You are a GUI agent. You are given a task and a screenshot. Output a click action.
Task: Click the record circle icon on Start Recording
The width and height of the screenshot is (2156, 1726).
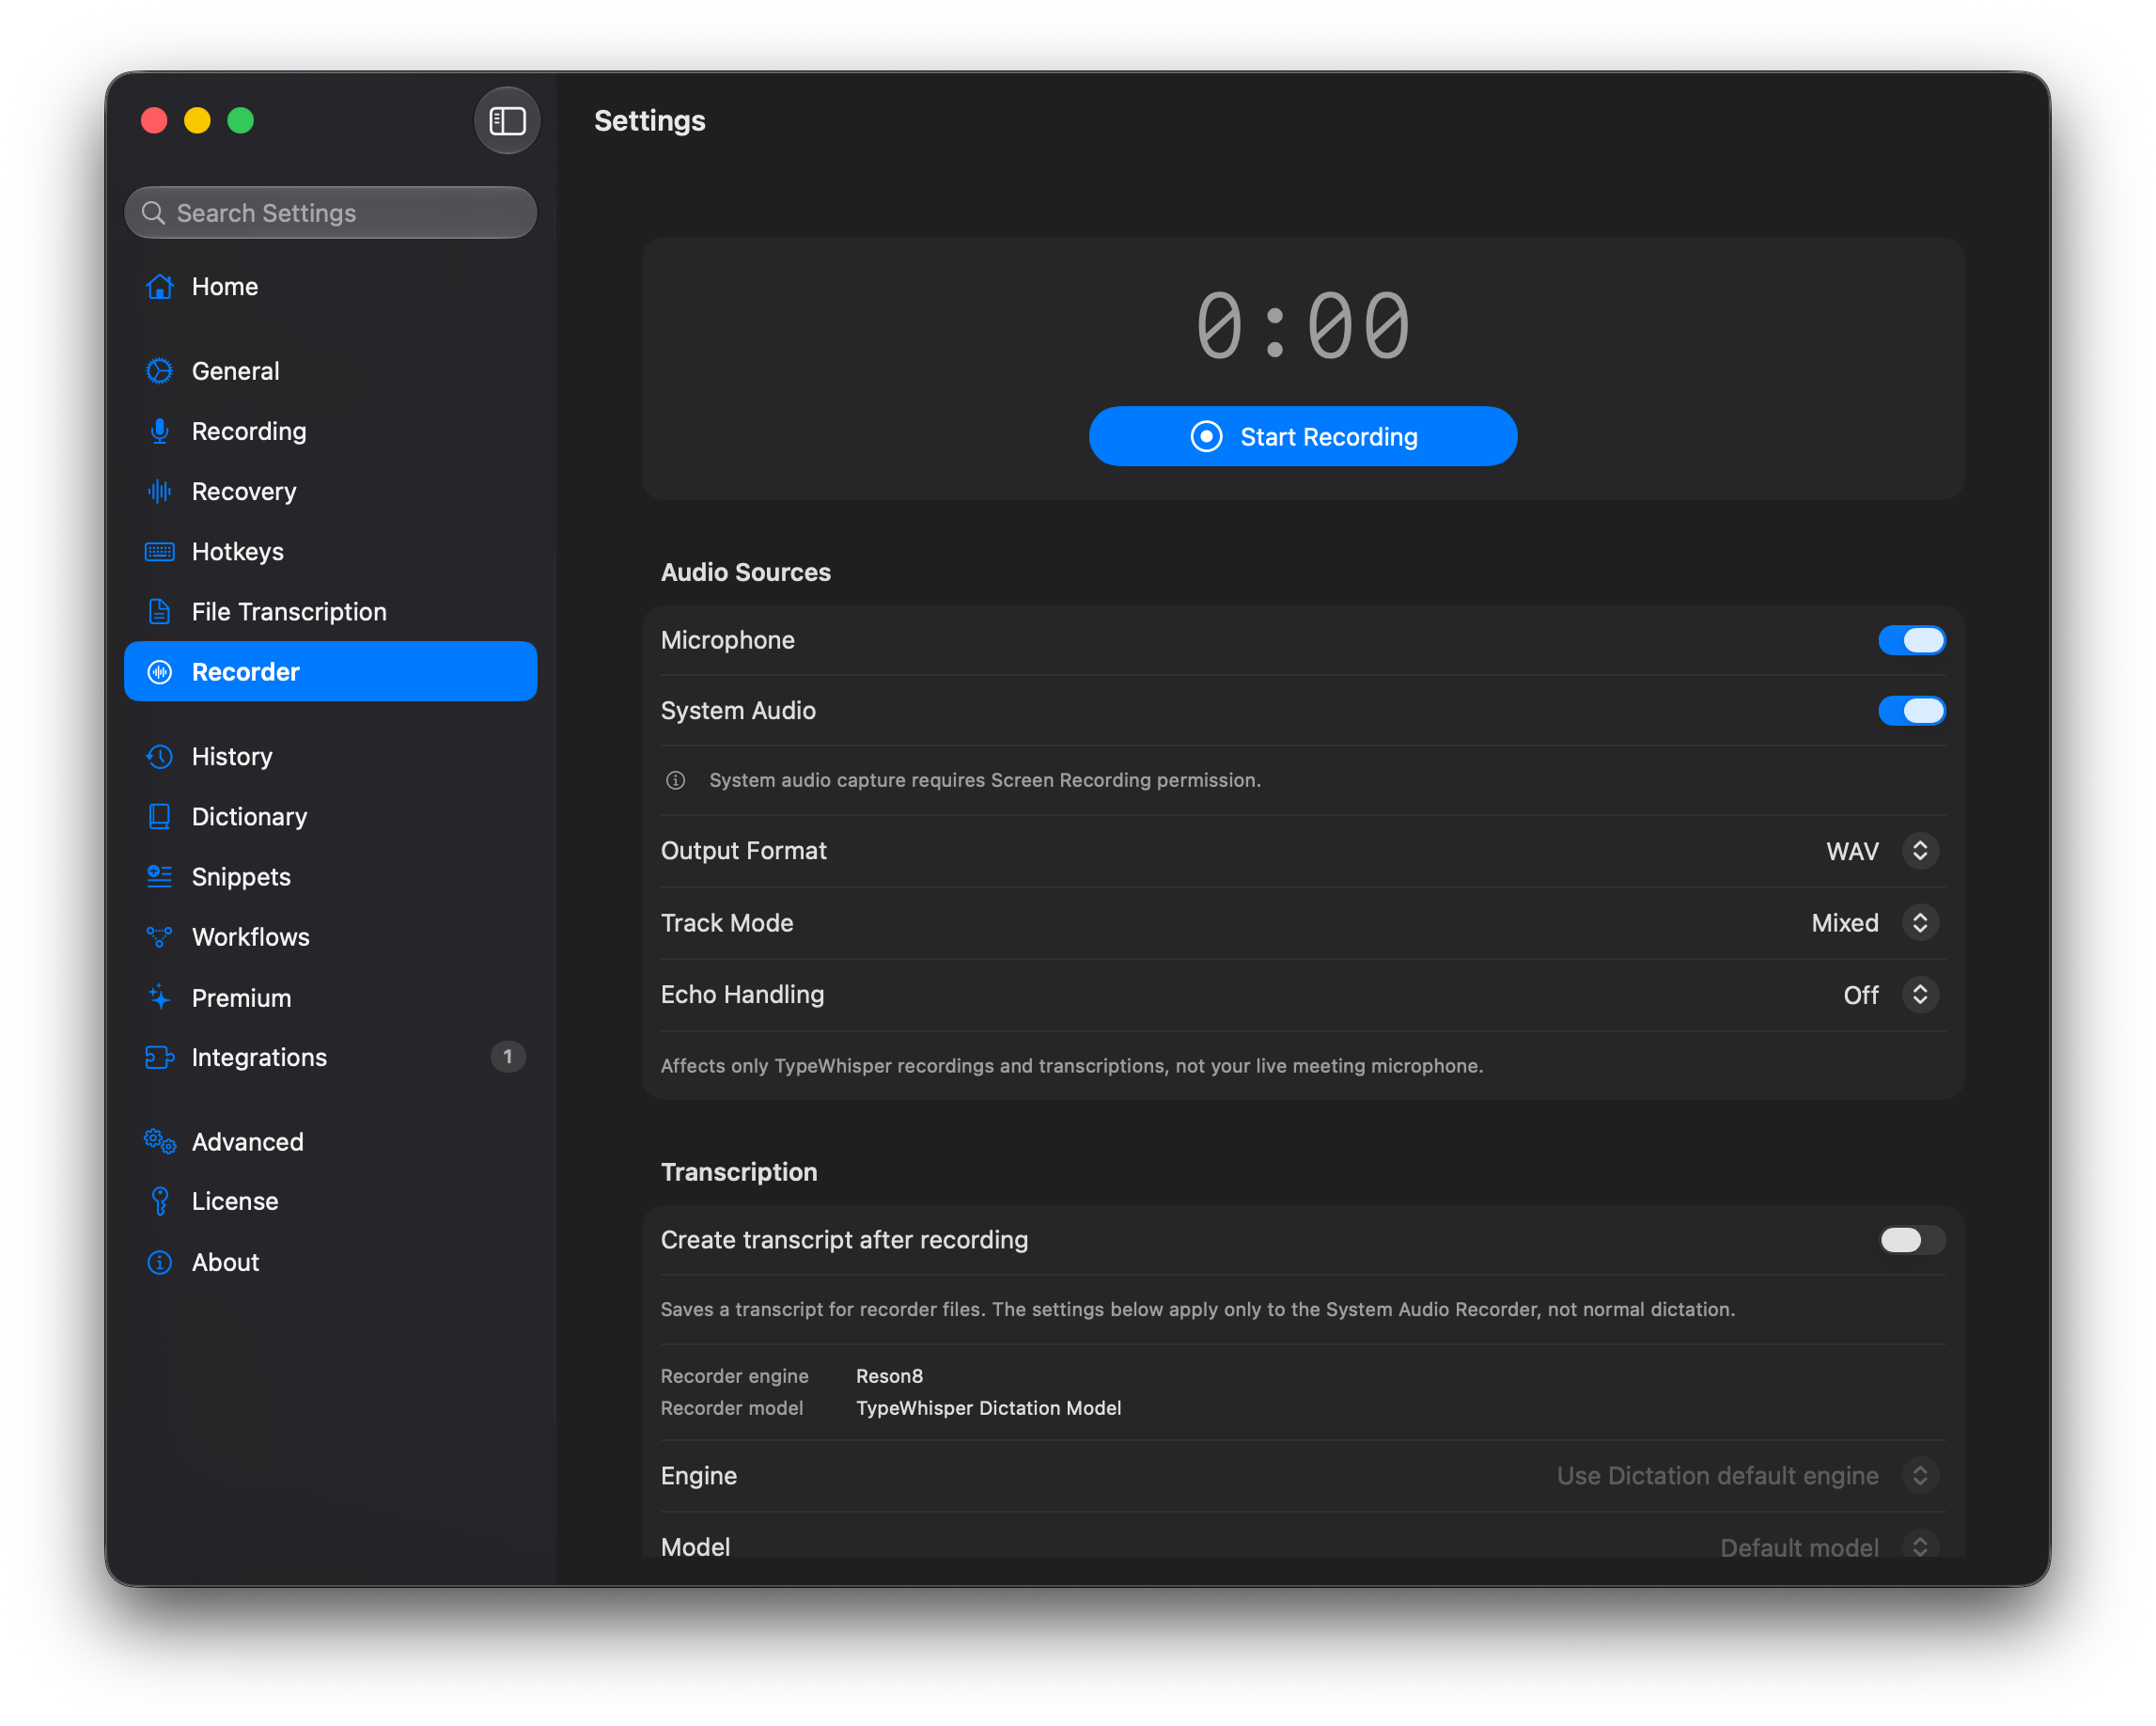click(1206, 437)
